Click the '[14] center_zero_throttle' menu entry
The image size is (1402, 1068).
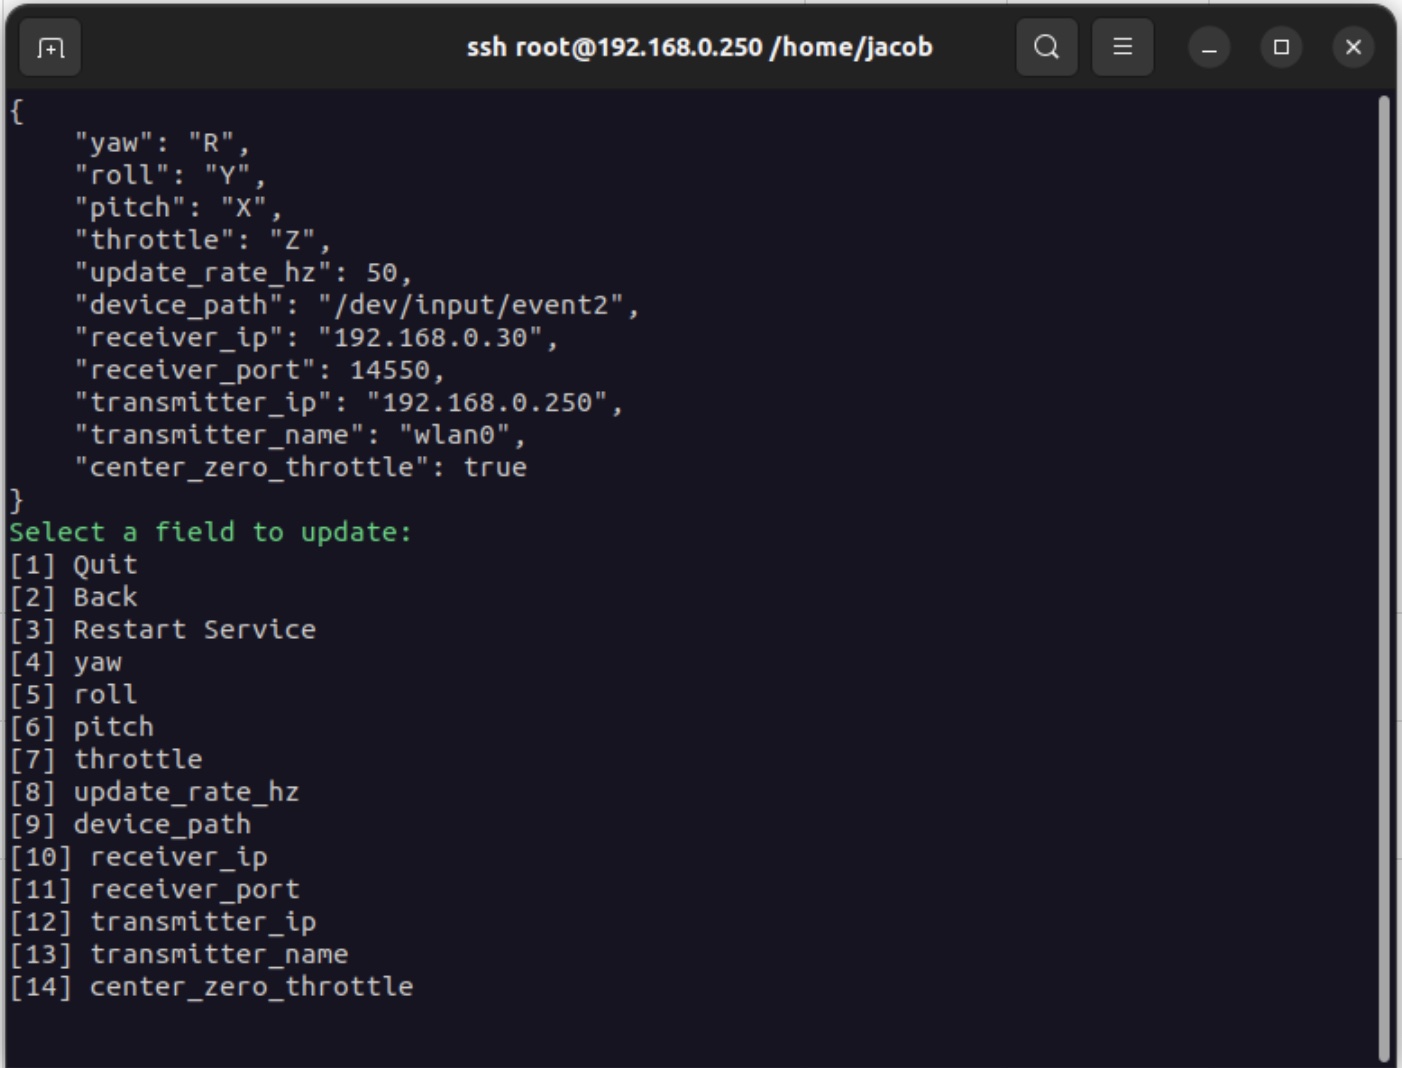tap(211, 987)
